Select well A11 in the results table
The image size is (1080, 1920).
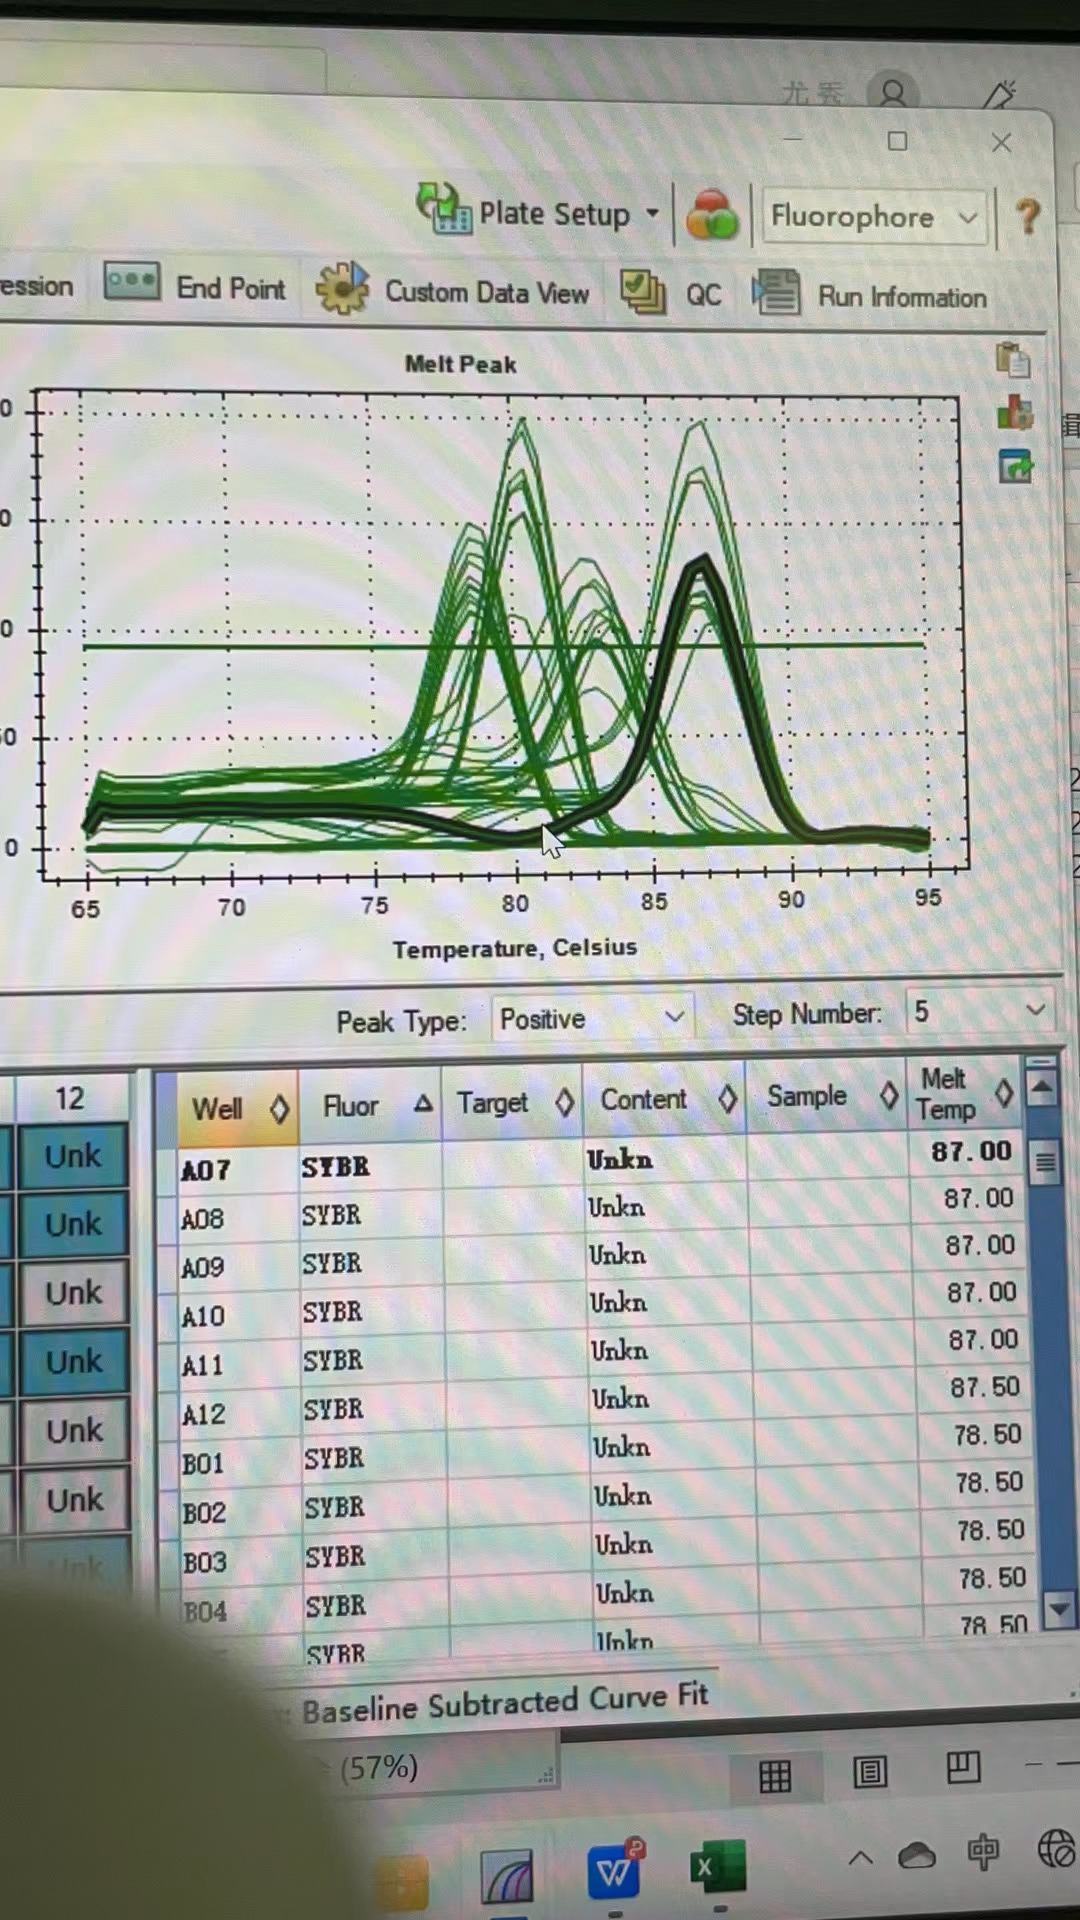203,1365
